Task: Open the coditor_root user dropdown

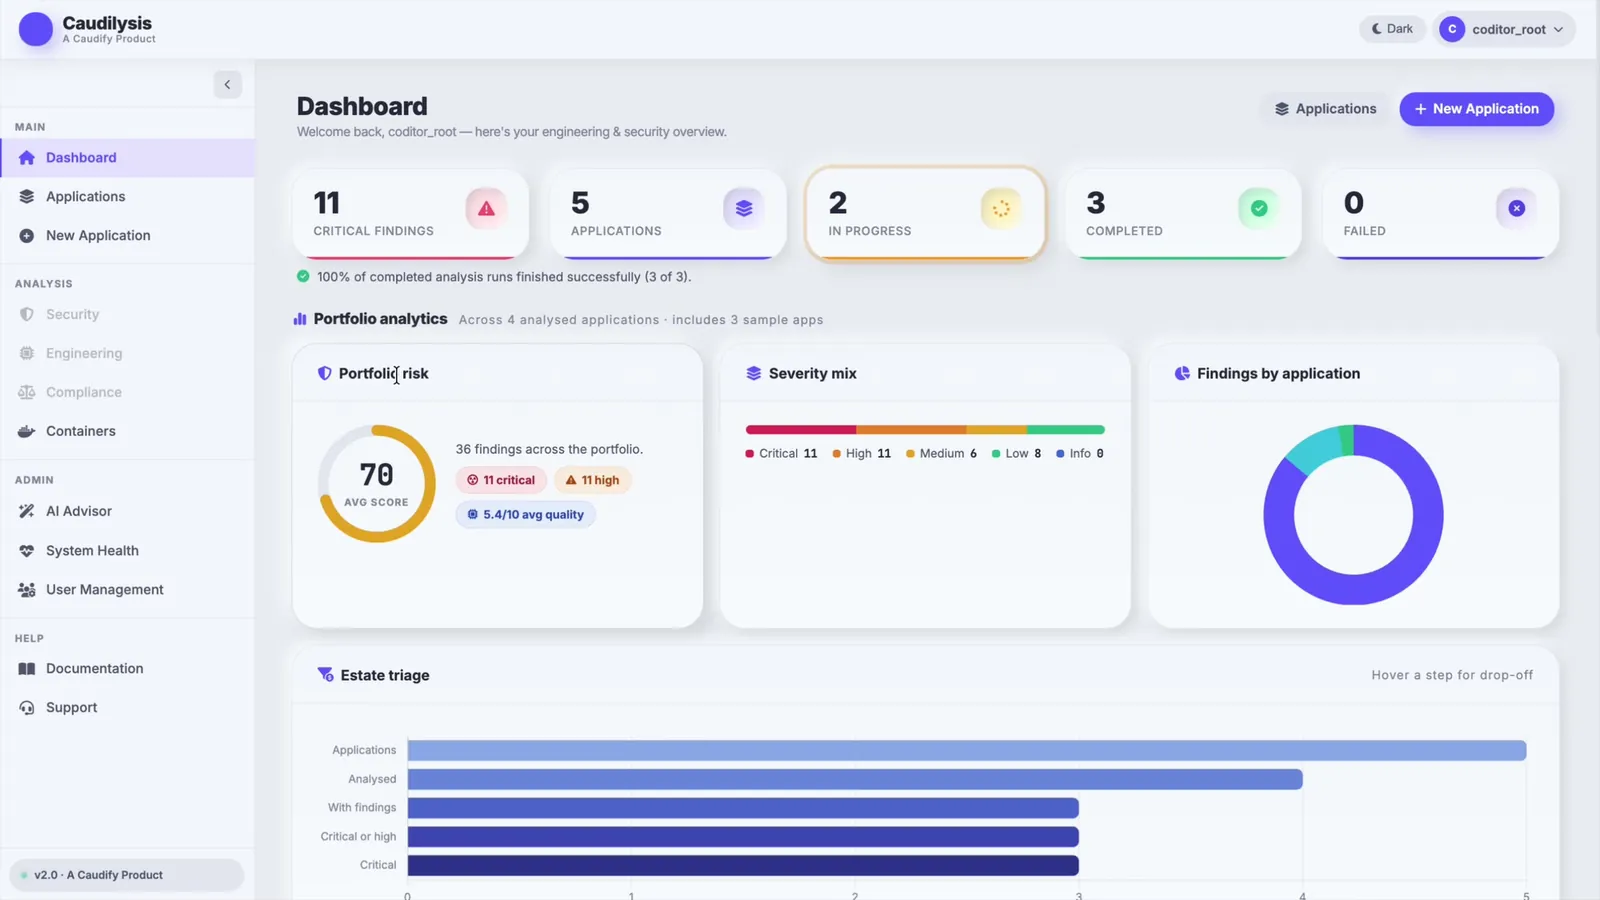Action: pyautogui.click(x=1504, y=29)
